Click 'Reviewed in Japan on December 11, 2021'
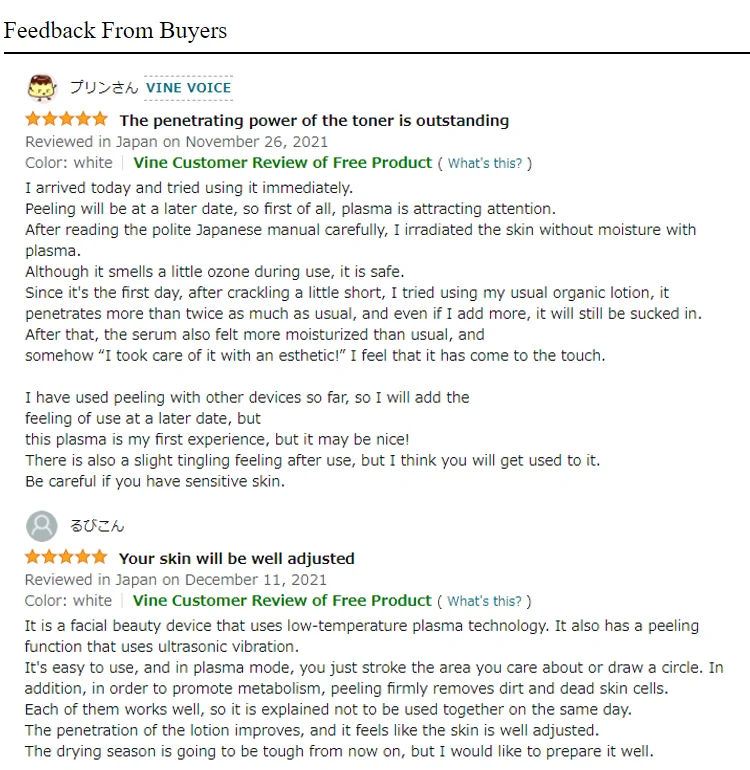The height and width of the screenshot is (770, 750). point(175,580)
